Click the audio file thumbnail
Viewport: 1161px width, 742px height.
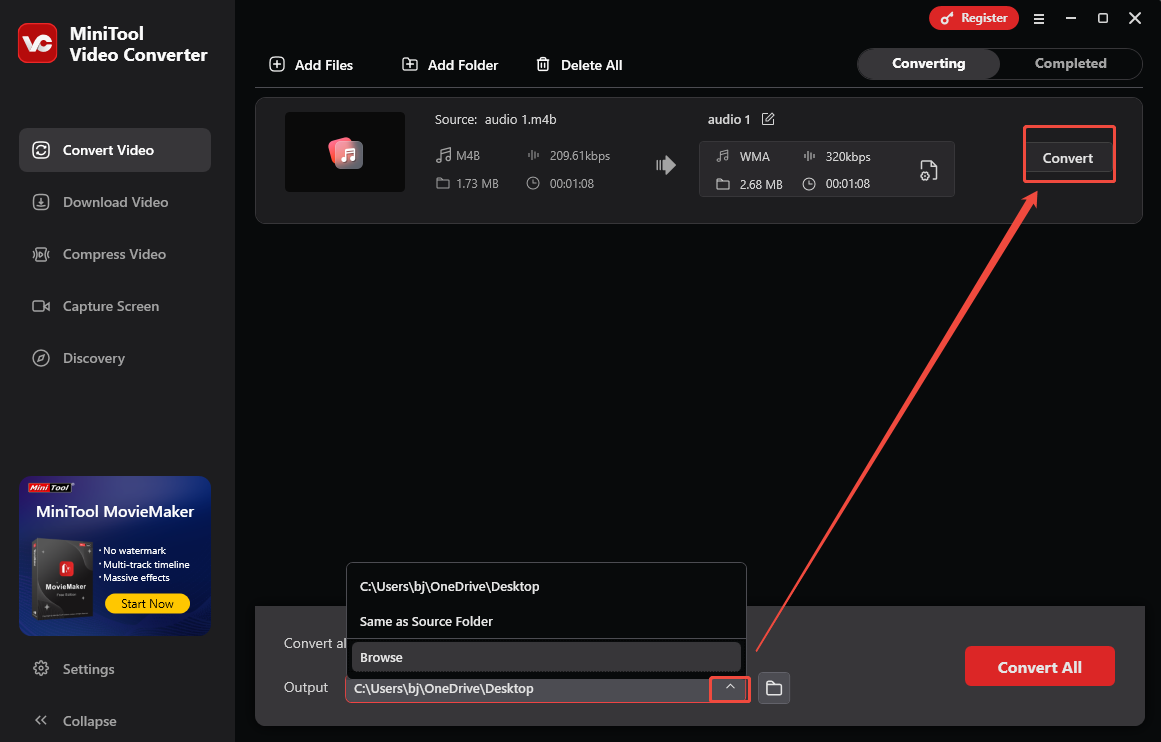pyautogui.click(x=345, y=153)
